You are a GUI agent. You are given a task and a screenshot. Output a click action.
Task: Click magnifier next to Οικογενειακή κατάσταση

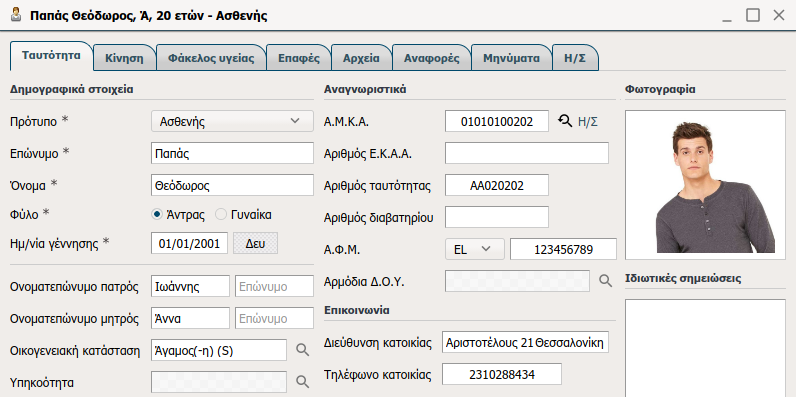[x=303, y=349]
